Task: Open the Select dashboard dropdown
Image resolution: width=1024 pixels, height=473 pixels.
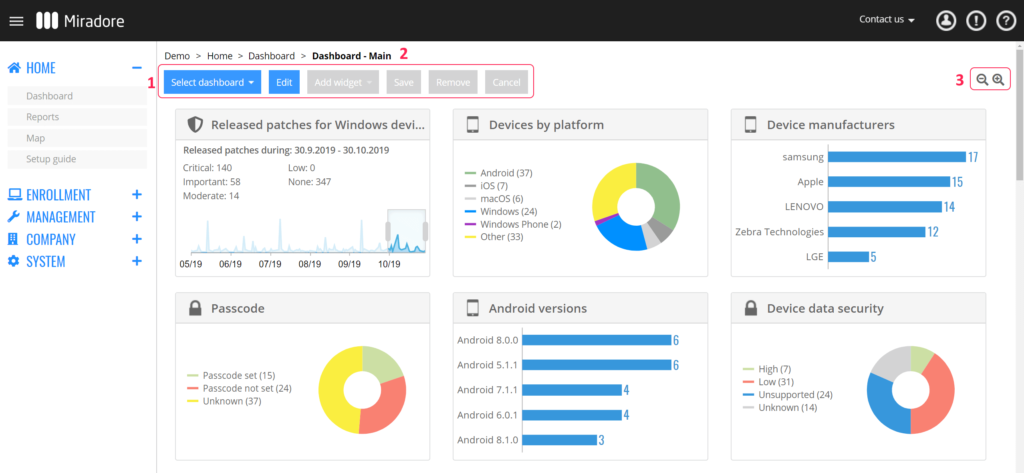Action: pyautogui.click(x=212, y=82)
